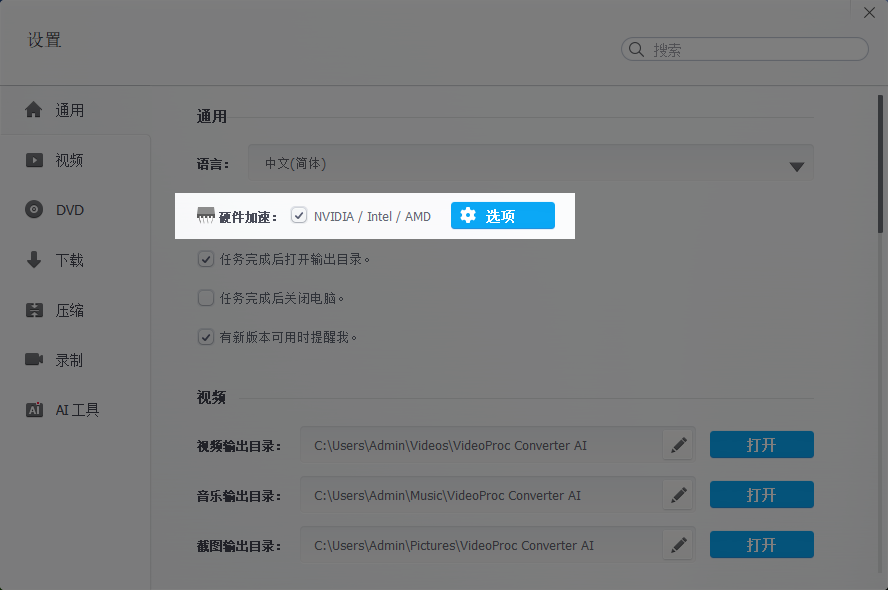Click the AI icon beside AI 工具
888x590 pixels.
pyautogui.click(x=34, y=409)
